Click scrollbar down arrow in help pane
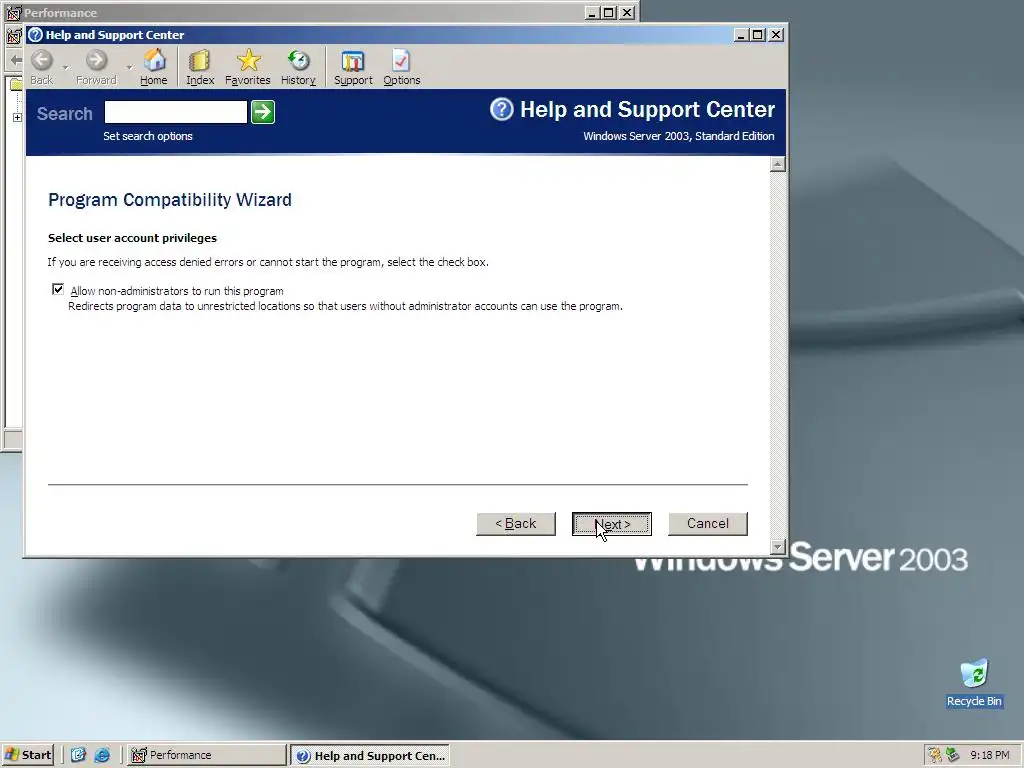1024x768 pixels. (777, 547)
